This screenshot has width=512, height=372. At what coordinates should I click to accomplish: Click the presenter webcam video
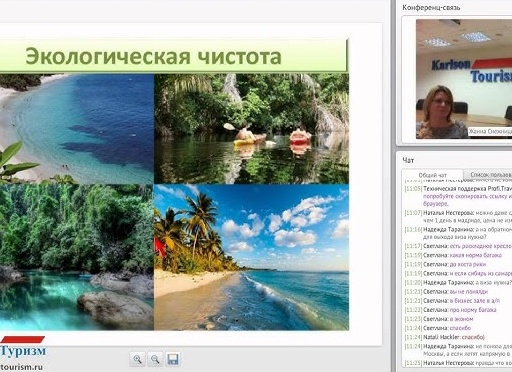[x=464, y=79]
